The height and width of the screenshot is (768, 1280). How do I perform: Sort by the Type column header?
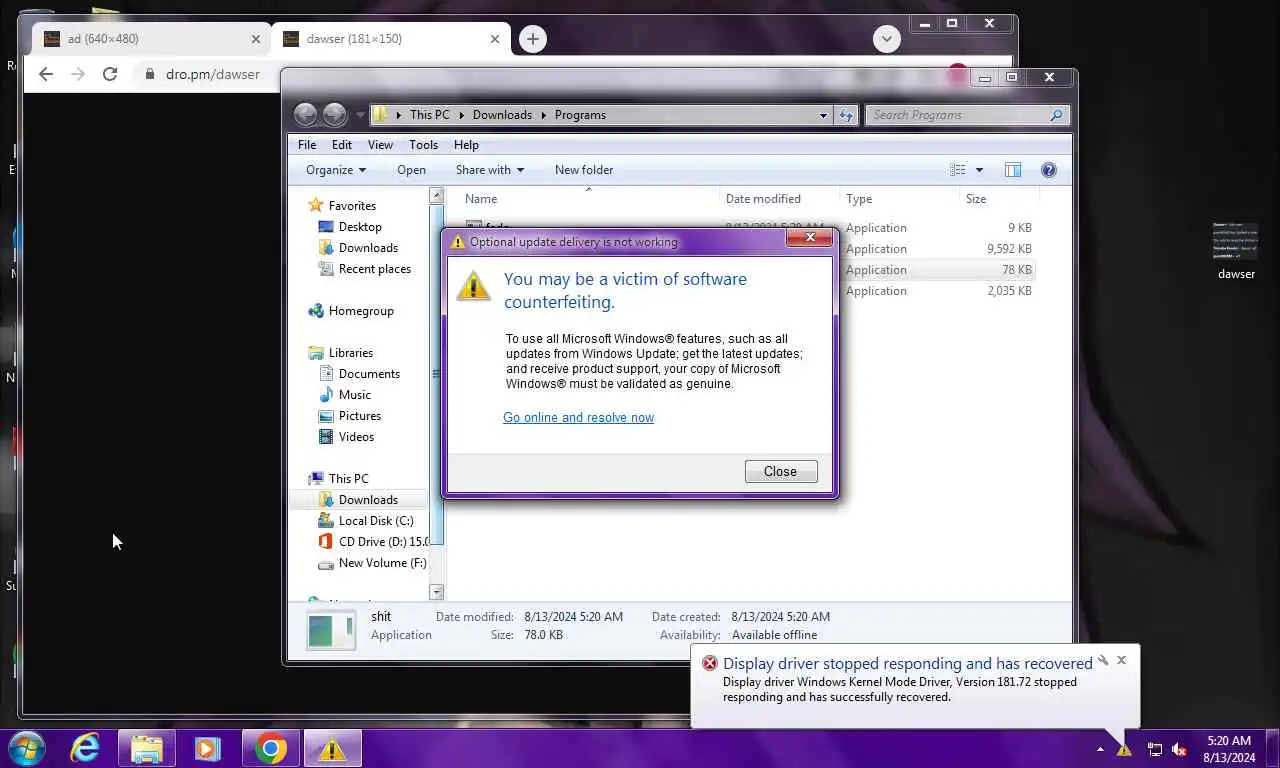(x=898, y=199)
